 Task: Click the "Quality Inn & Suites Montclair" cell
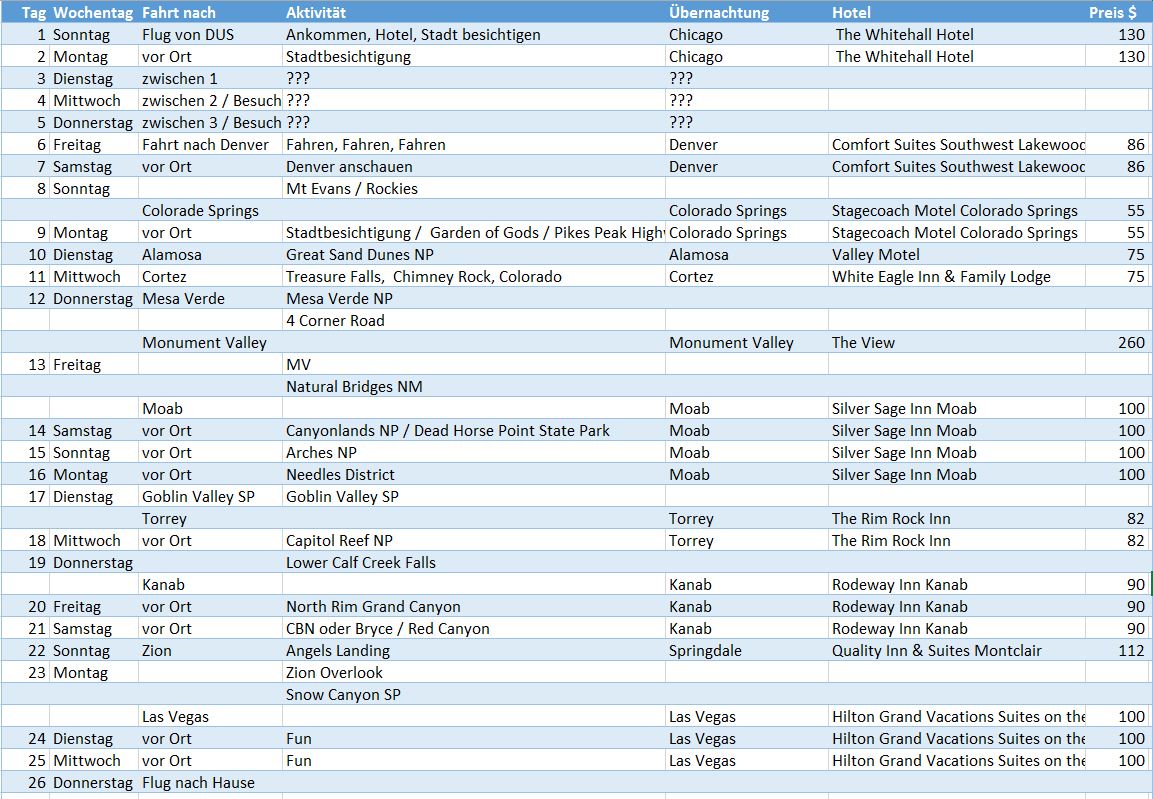936,650
